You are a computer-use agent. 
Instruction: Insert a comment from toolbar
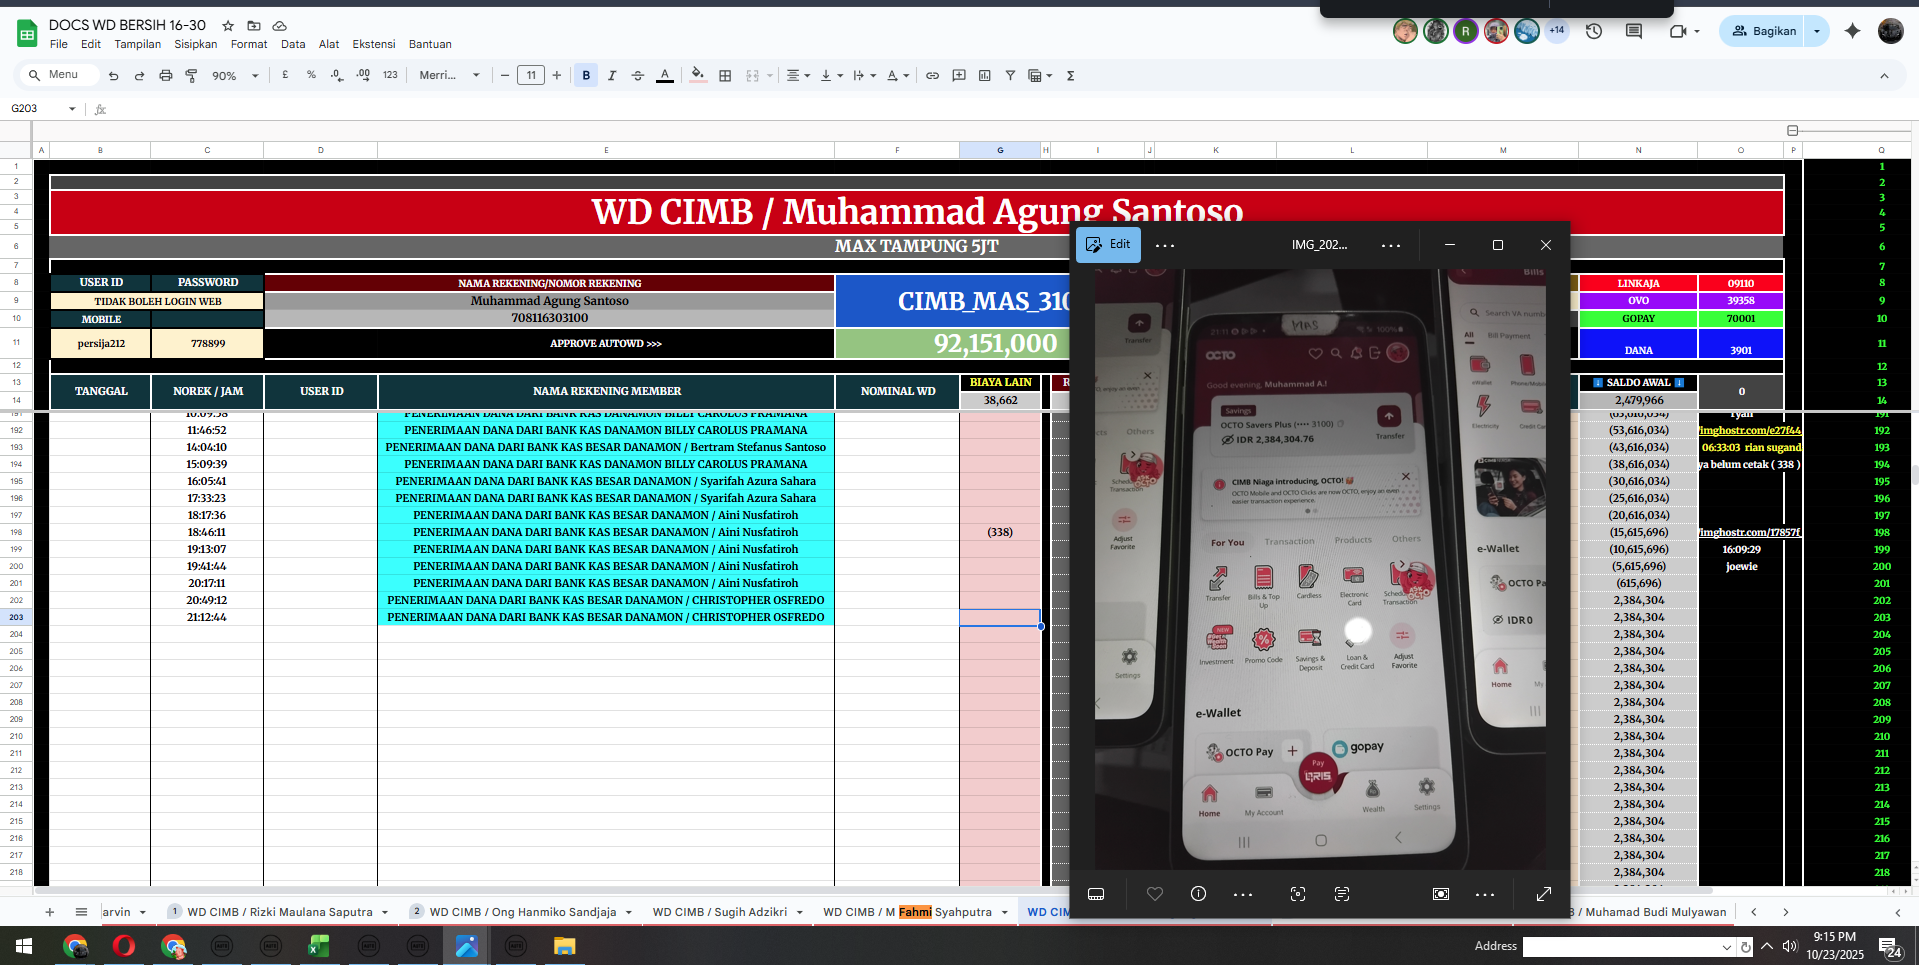coord(959,75)
